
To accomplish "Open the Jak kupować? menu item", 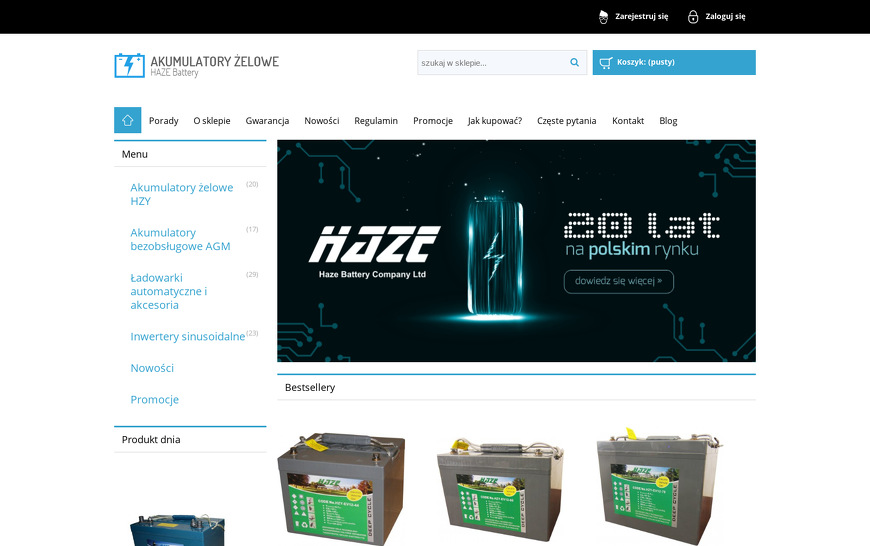I will tap(495, 120).
